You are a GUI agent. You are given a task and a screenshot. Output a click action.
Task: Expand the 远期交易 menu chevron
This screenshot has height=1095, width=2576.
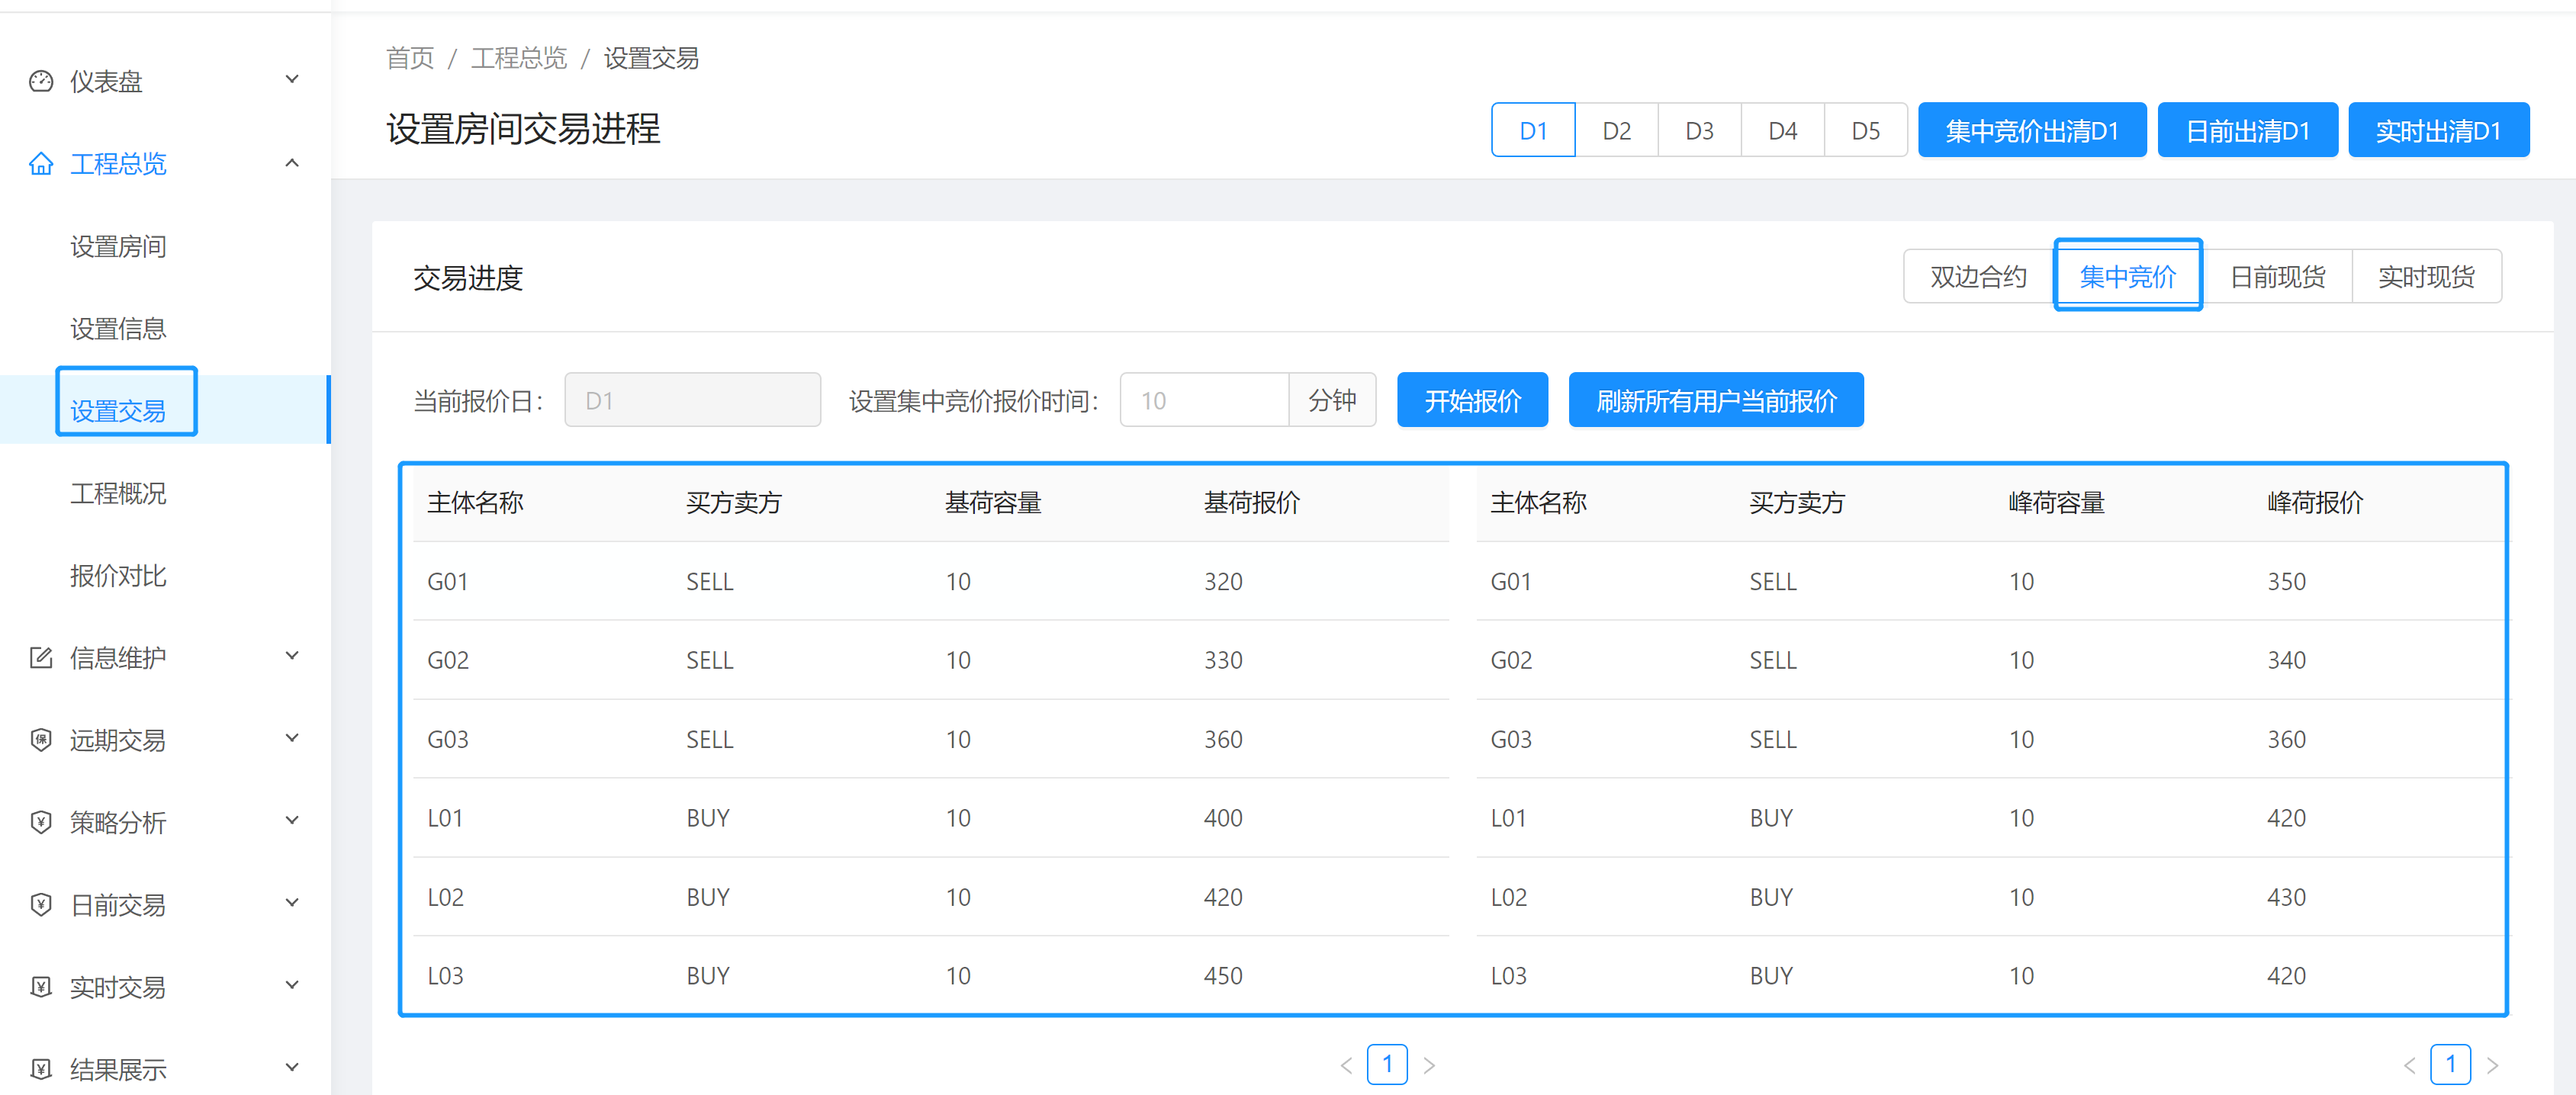tap(292, 738)
